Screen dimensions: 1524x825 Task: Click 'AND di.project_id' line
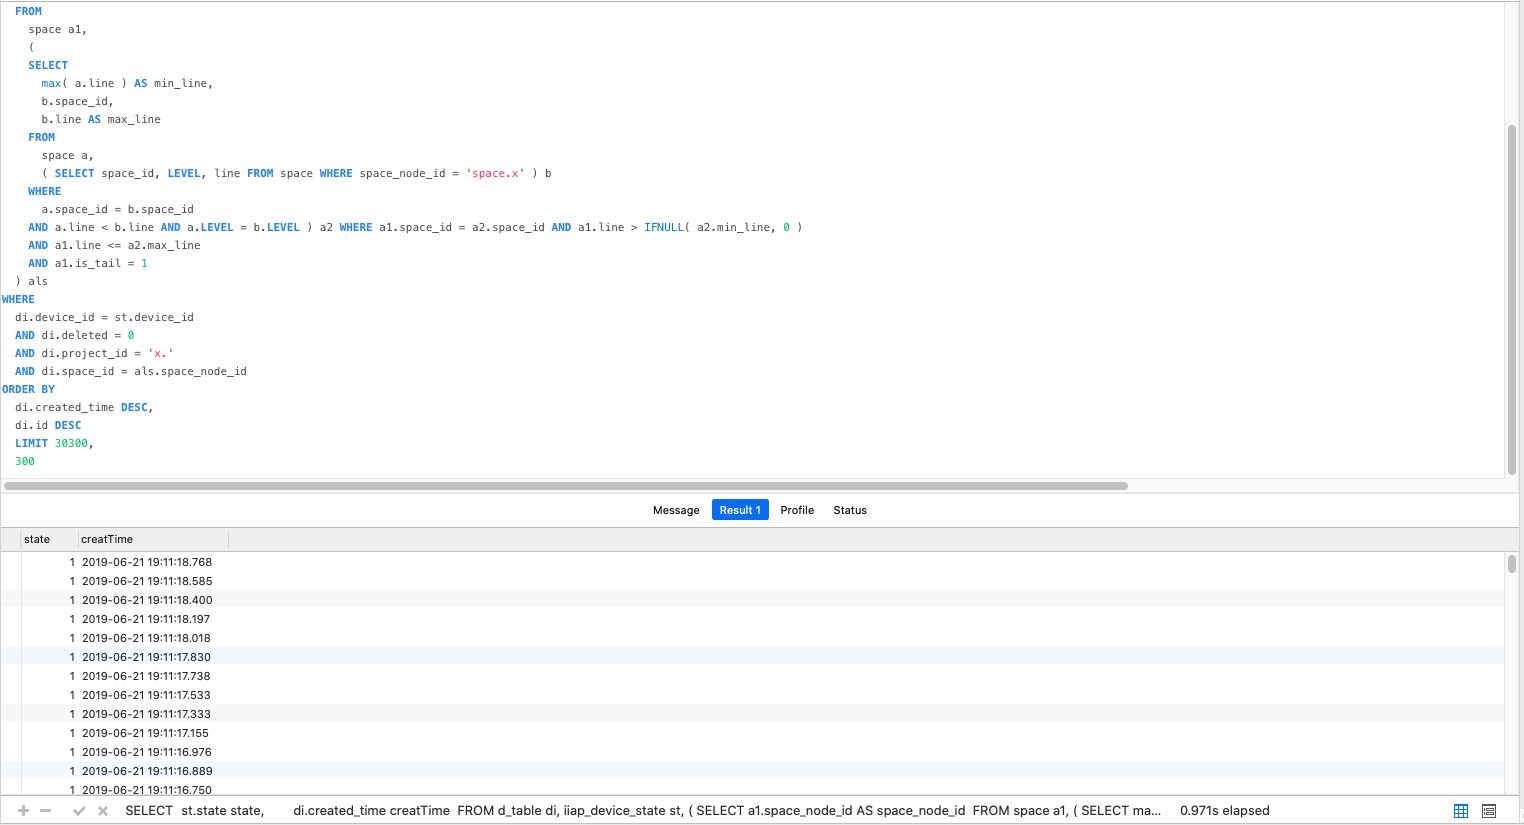[x=94, y=353]
